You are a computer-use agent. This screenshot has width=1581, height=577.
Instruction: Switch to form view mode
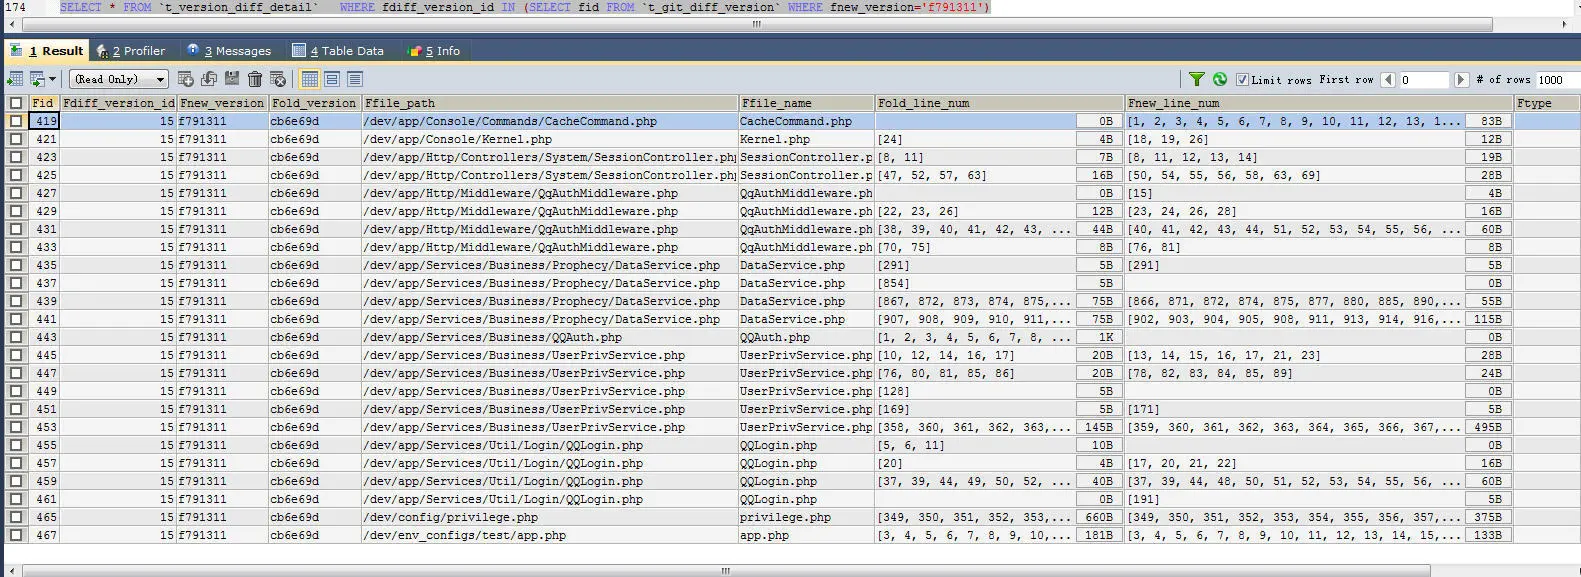click(x=332, y=79)
